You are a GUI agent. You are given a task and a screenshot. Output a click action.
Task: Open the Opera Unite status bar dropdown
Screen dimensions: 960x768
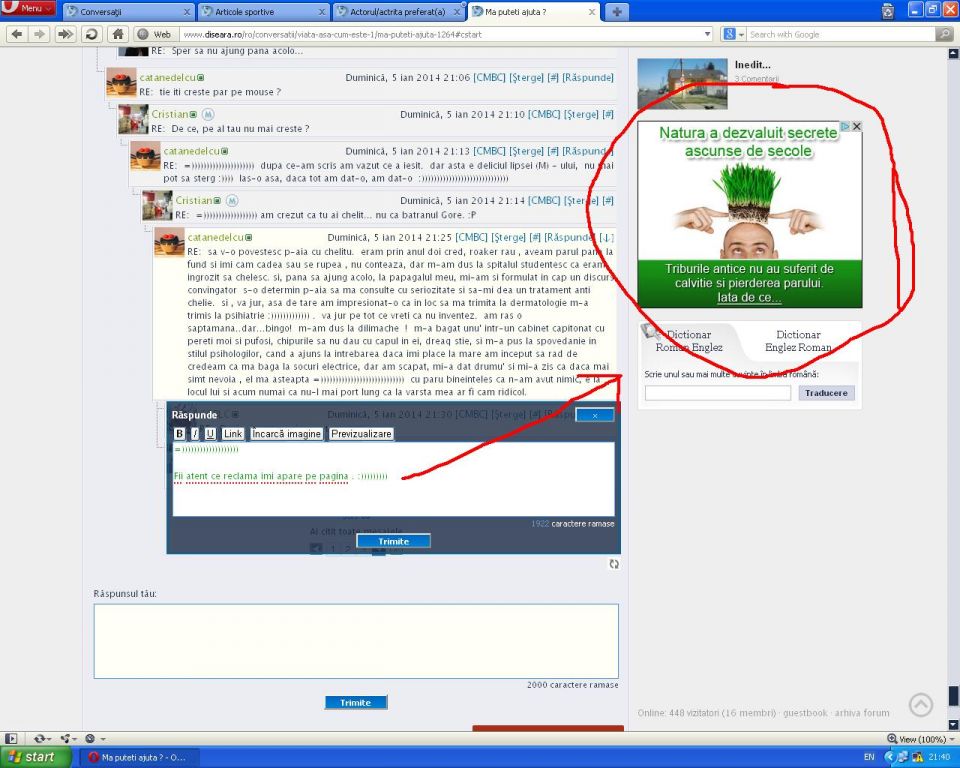click(67, 739)
